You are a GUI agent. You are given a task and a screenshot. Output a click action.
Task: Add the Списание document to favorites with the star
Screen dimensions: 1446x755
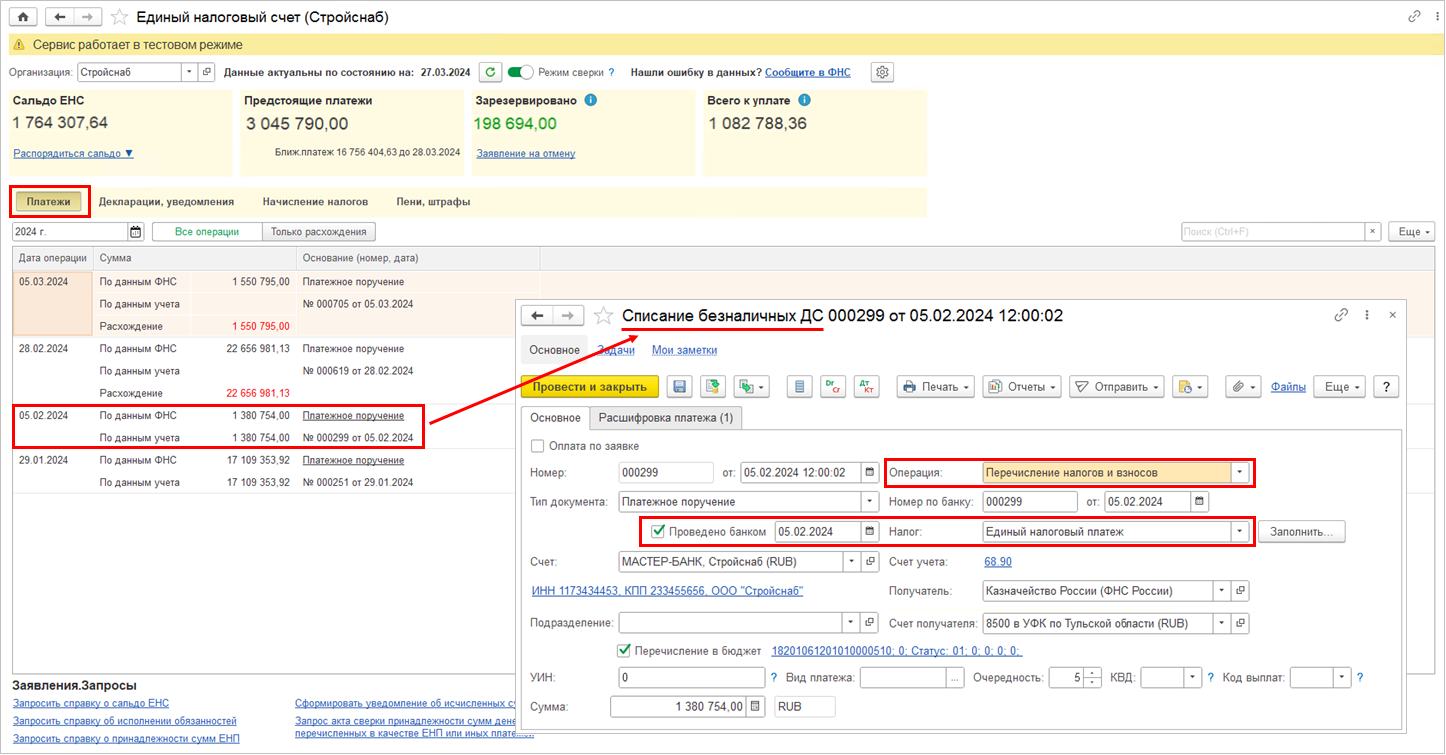coord(602,316)
